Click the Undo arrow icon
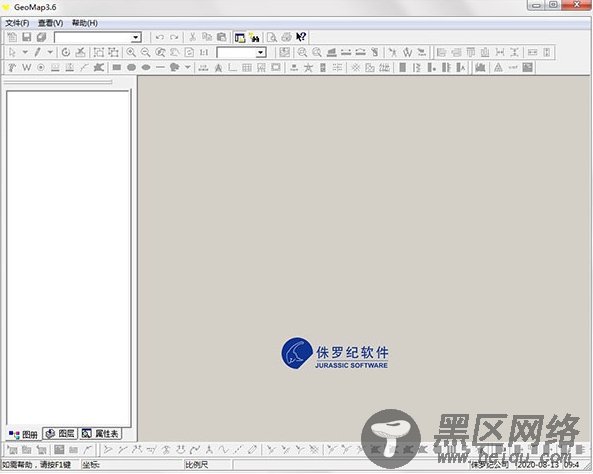 pyautogui.click(x=160, y=37)
